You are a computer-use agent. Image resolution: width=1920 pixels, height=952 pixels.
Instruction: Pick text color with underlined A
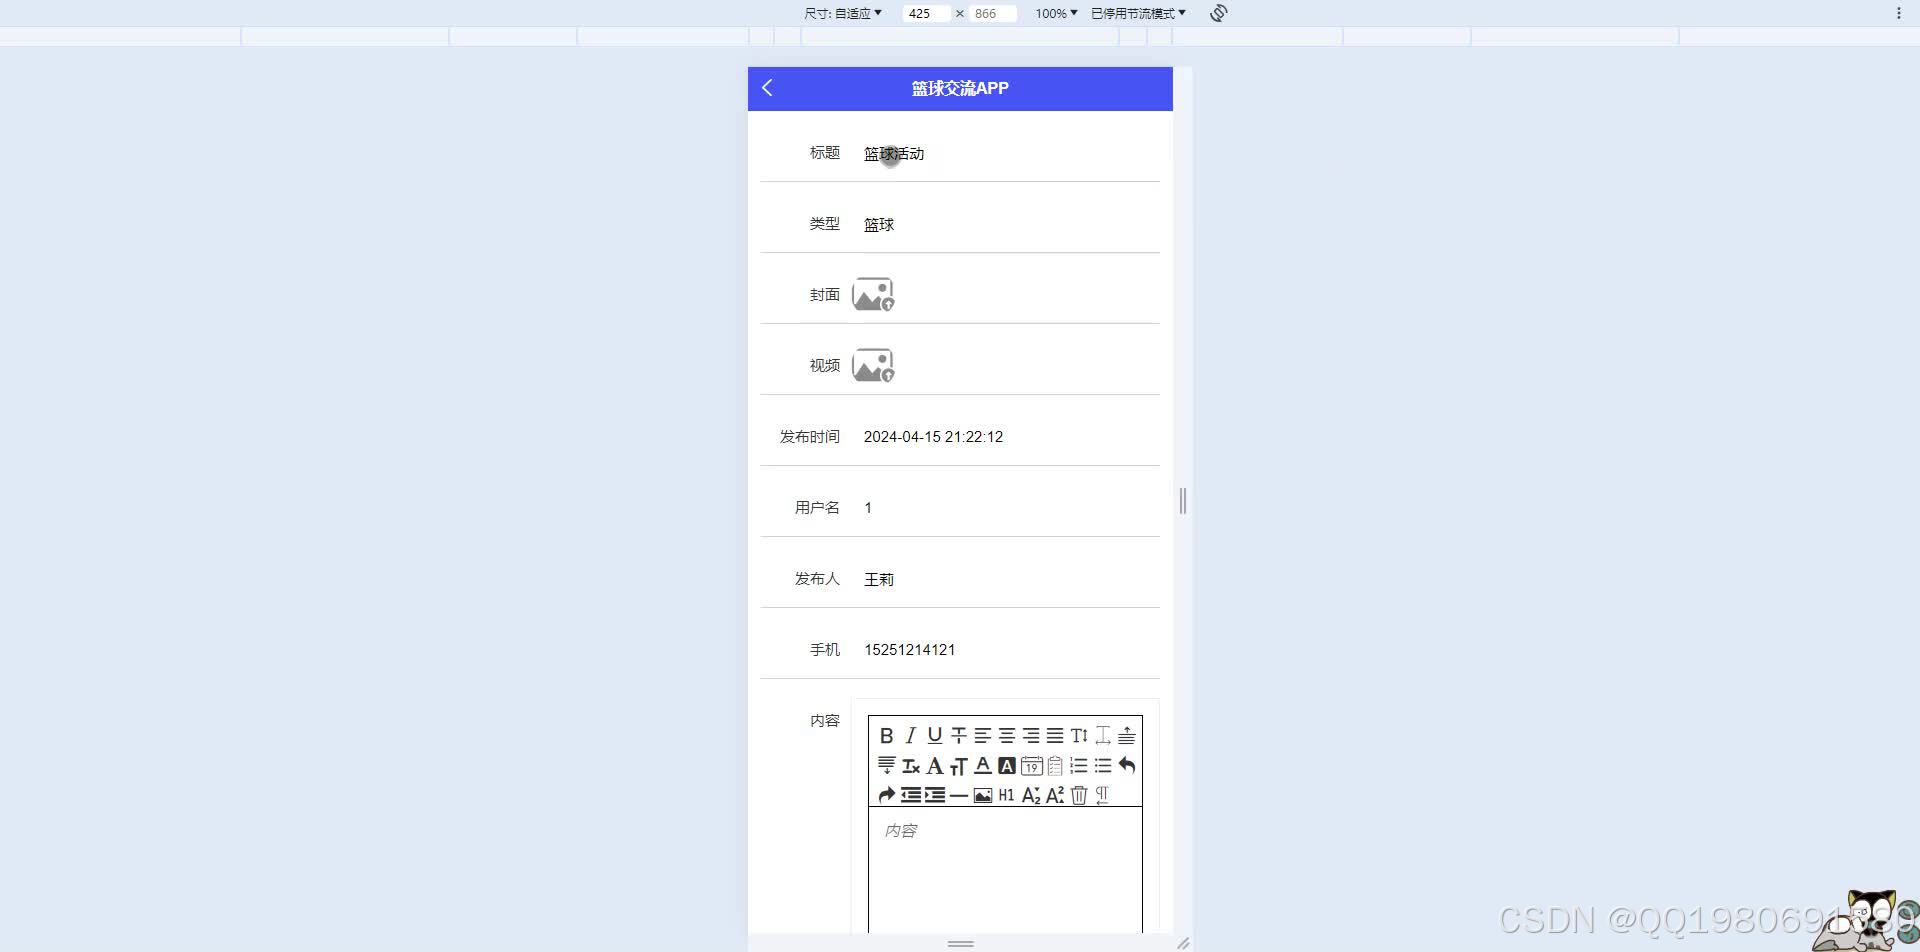click(982, 766)
